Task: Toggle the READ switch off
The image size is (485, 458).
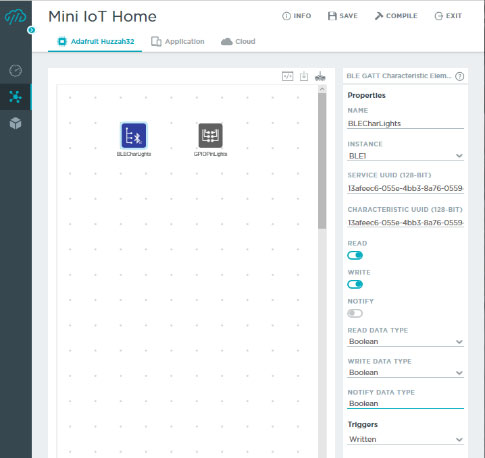Action: click(x=355, y=255)
